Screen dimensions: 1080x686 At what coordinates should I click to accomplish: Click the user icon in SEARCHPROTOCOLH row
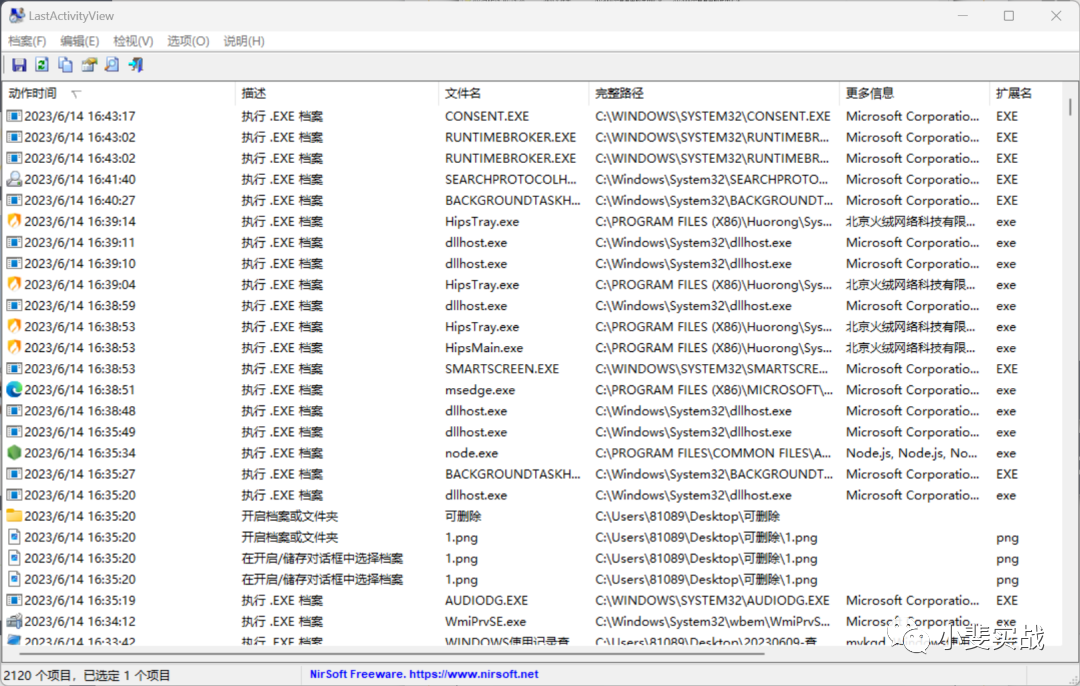coord(14,179)
